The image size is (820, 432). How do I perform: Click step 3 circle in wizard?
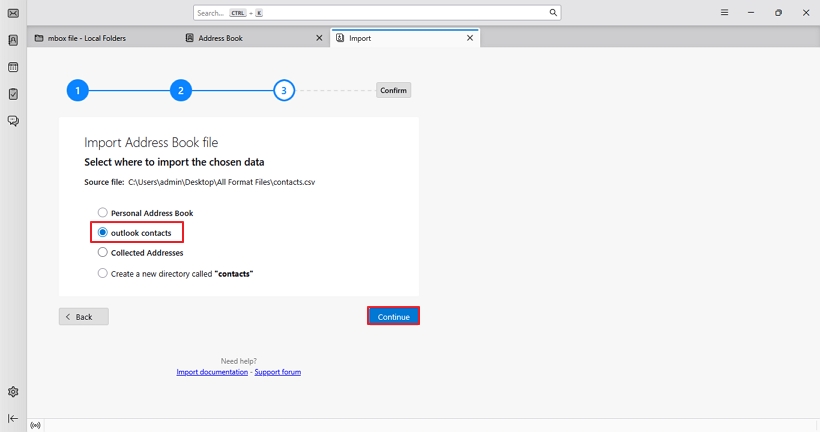284,90
